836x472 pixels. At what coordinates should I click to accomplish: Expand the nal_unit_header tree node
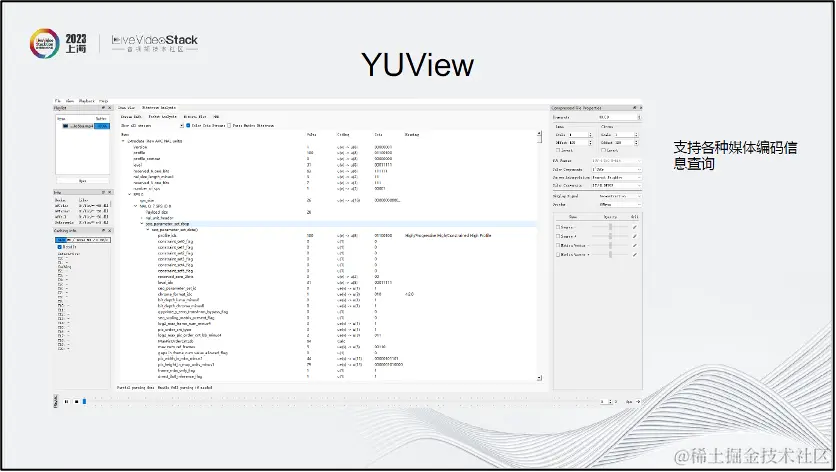(142, 218)
